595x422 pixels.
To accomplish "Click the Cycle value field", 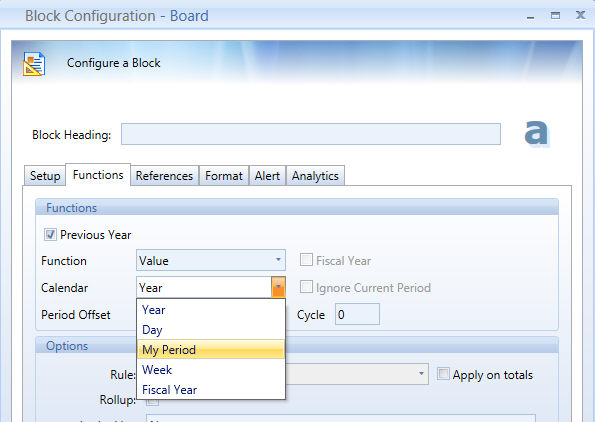I will coord(357,314).
